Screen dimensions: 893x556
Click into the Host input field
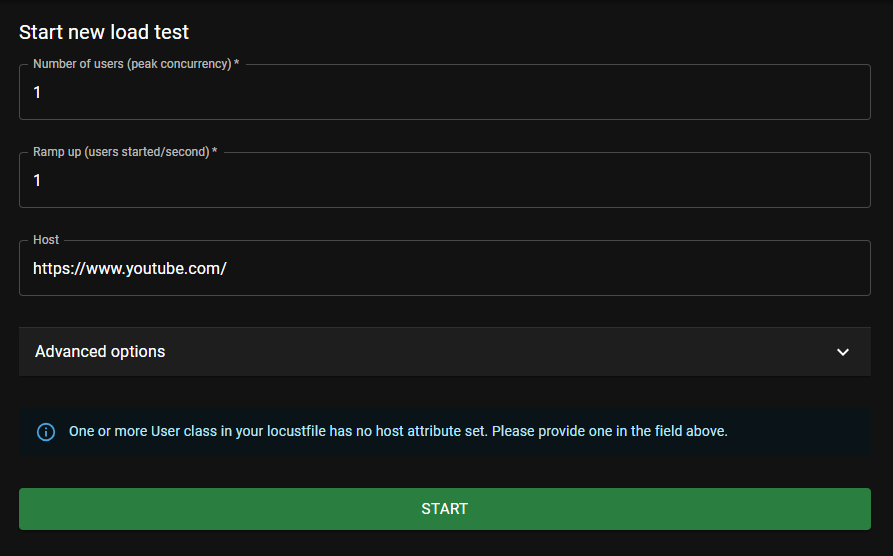[444, 268]
